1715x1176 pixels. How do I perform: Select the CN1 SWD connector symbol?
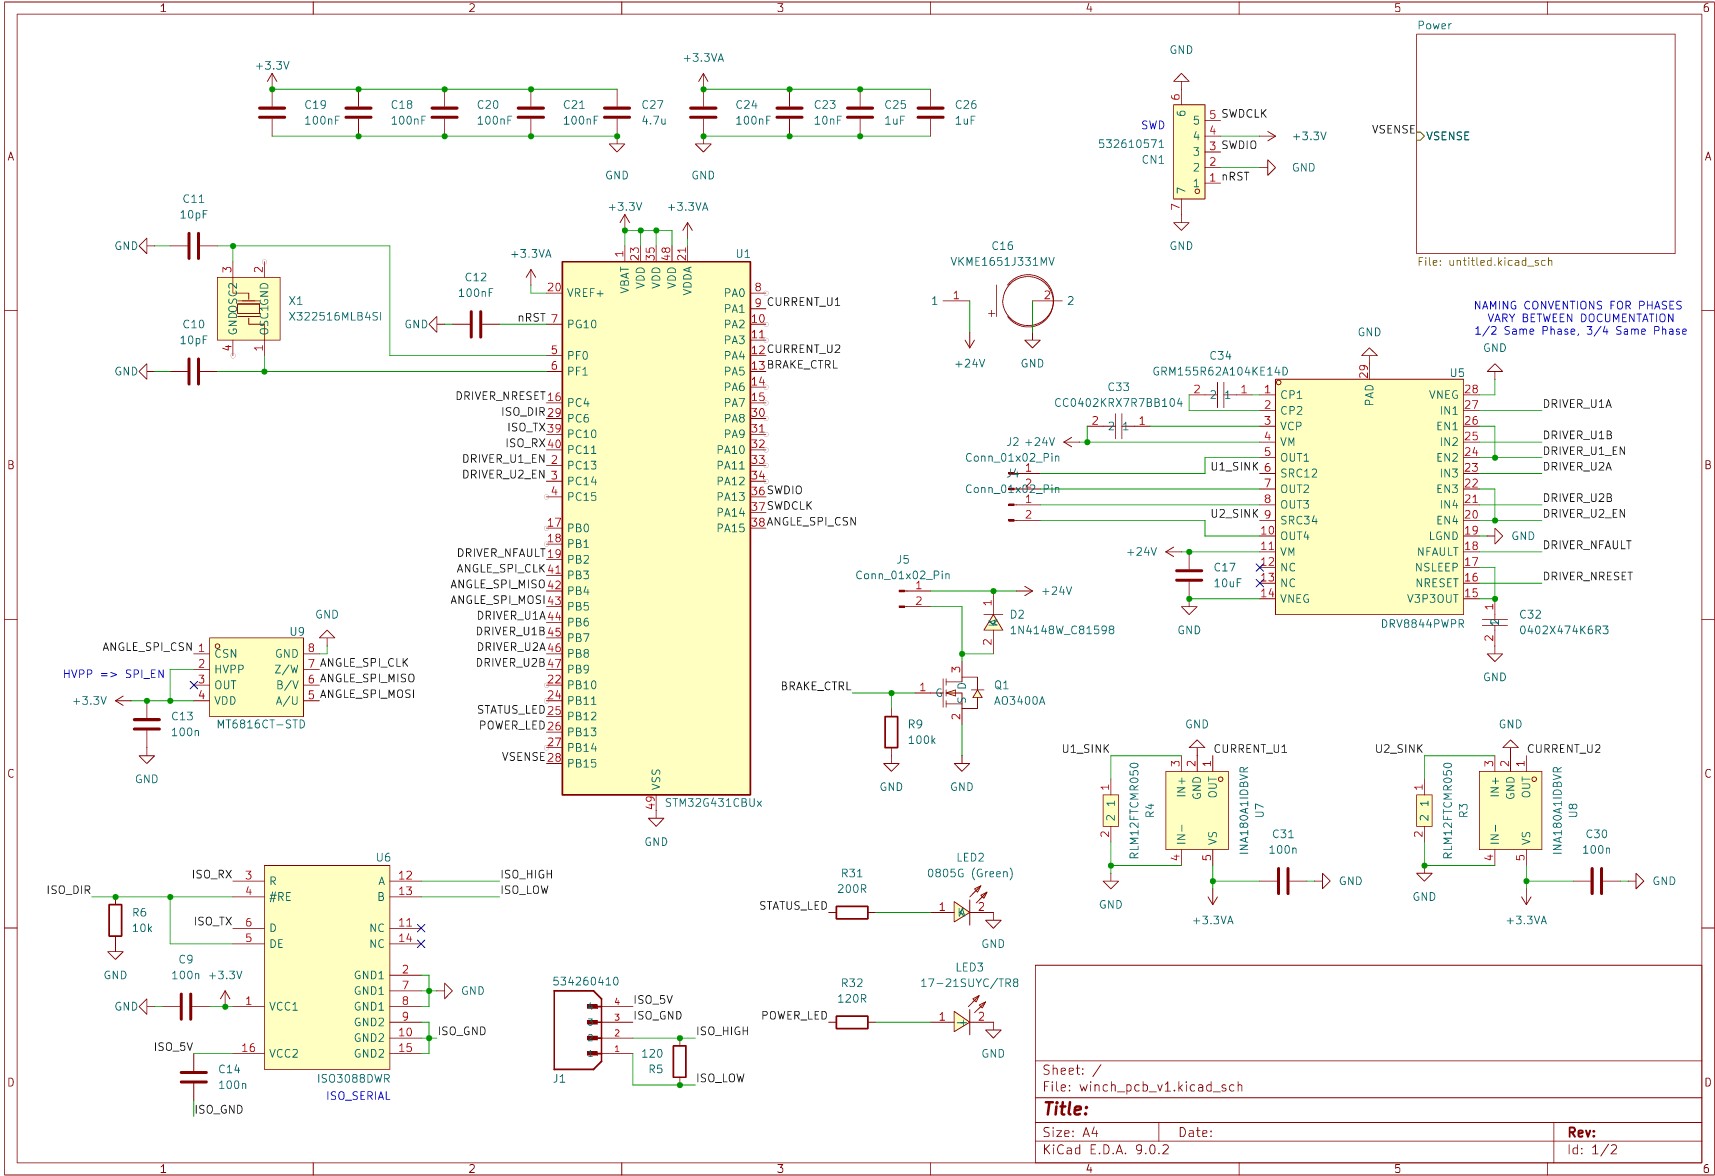(1189, 152)
